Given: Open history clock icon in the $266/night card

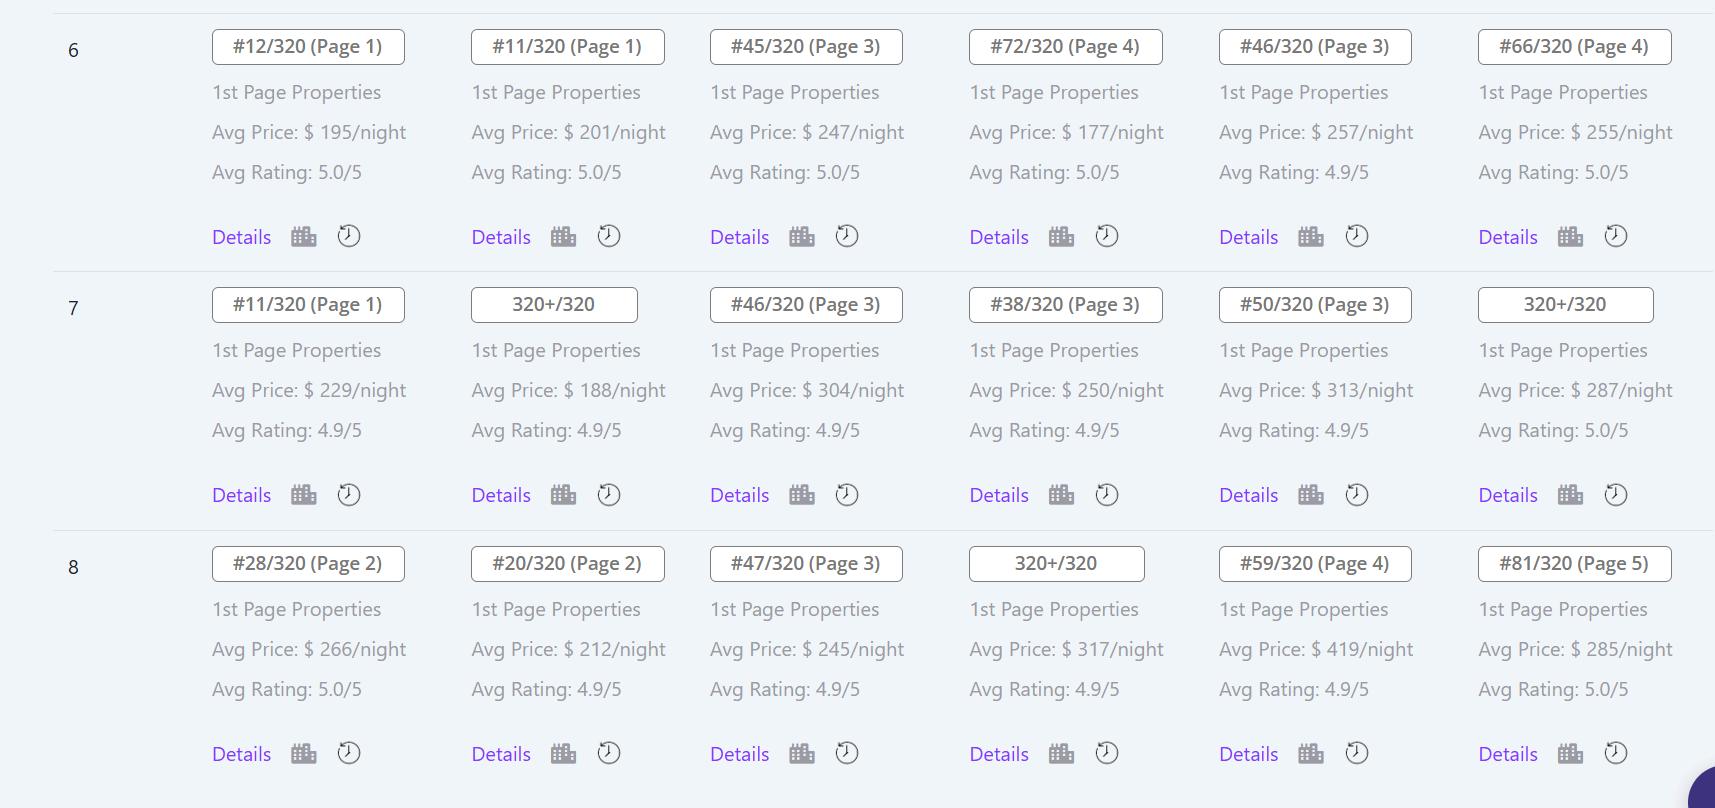Looking at the screenshot, I should (349, 753).
